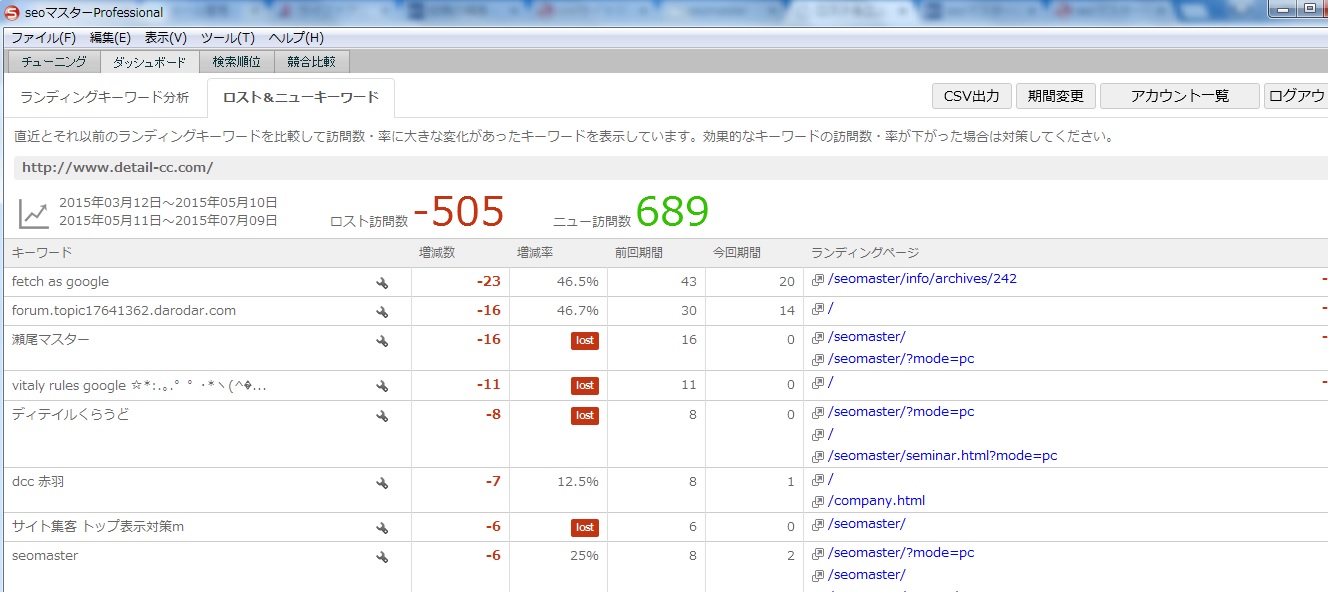This screenshot has width=1328, height=592.
Task: Open the ファイル(F) menu
Action: coord(43,38)
